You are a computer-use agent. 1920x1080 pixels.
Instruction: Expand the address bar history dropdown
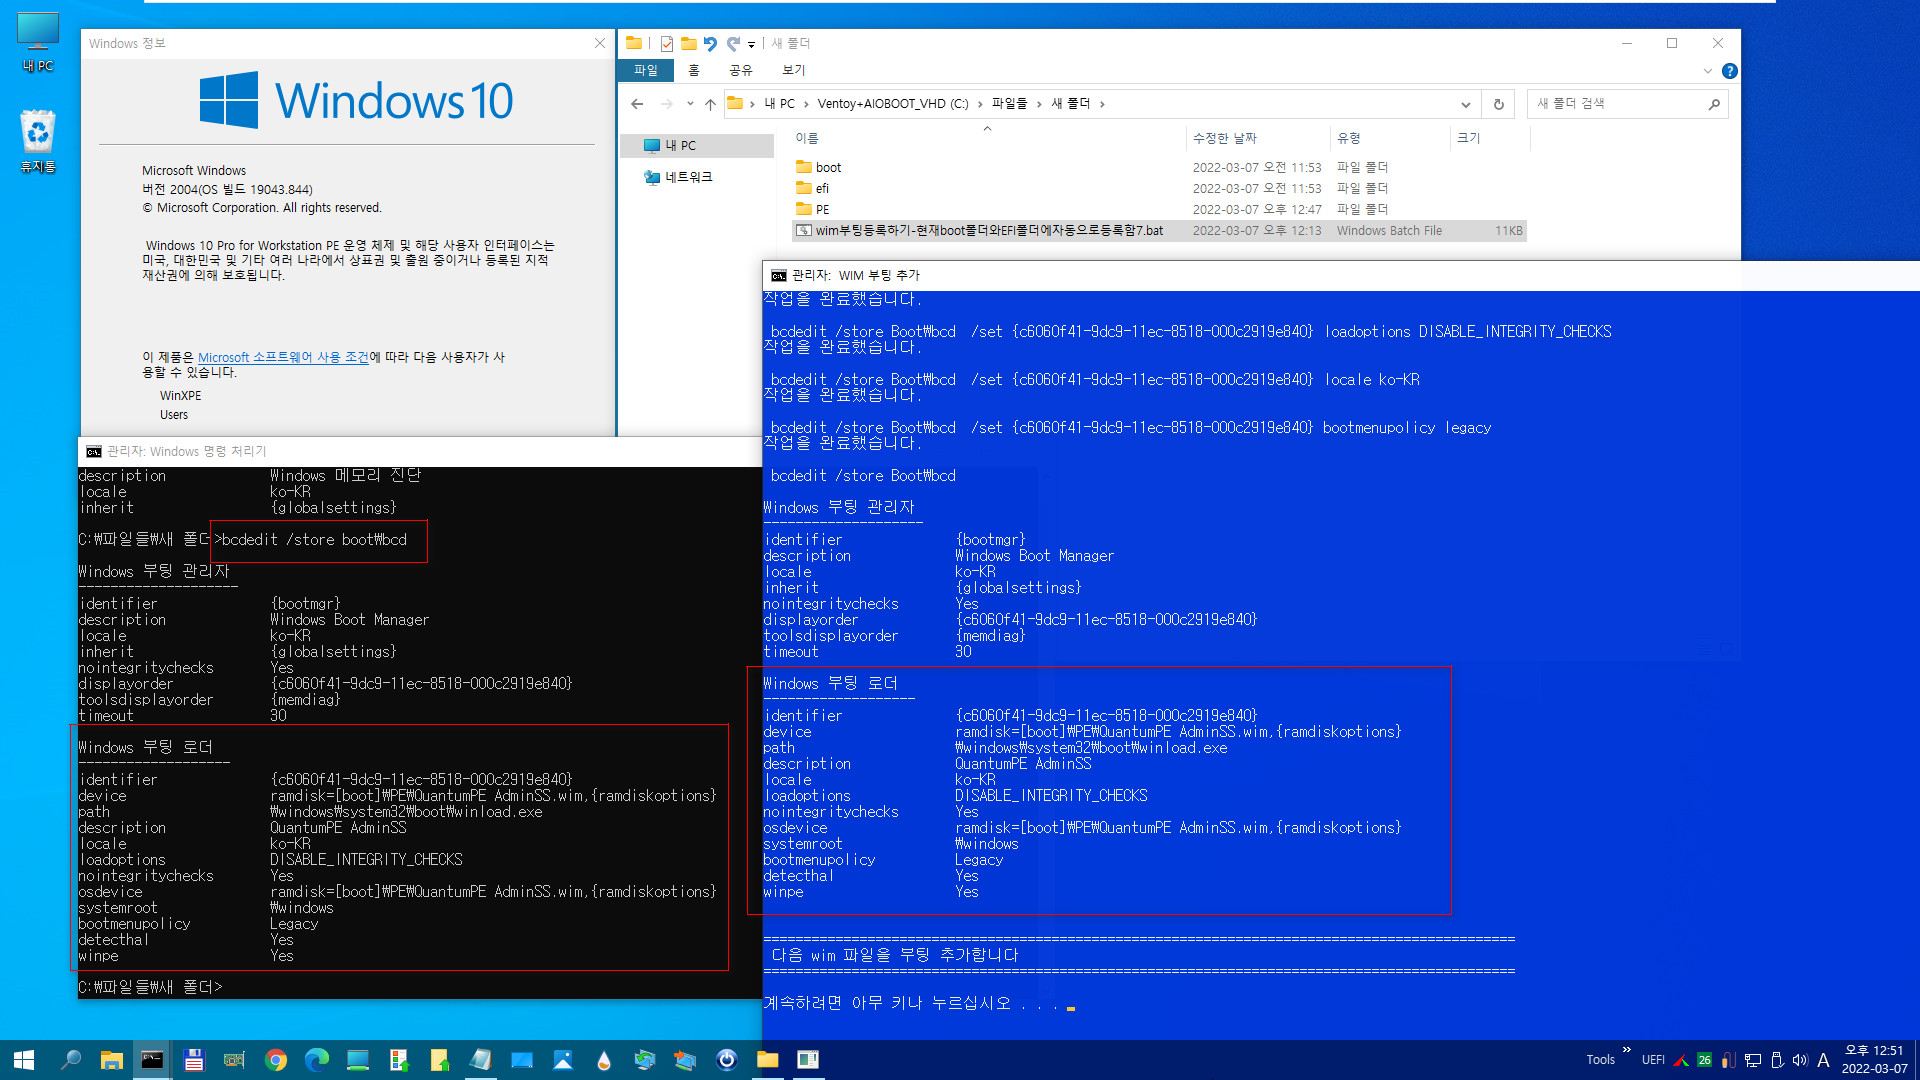tap(1465, 104)
